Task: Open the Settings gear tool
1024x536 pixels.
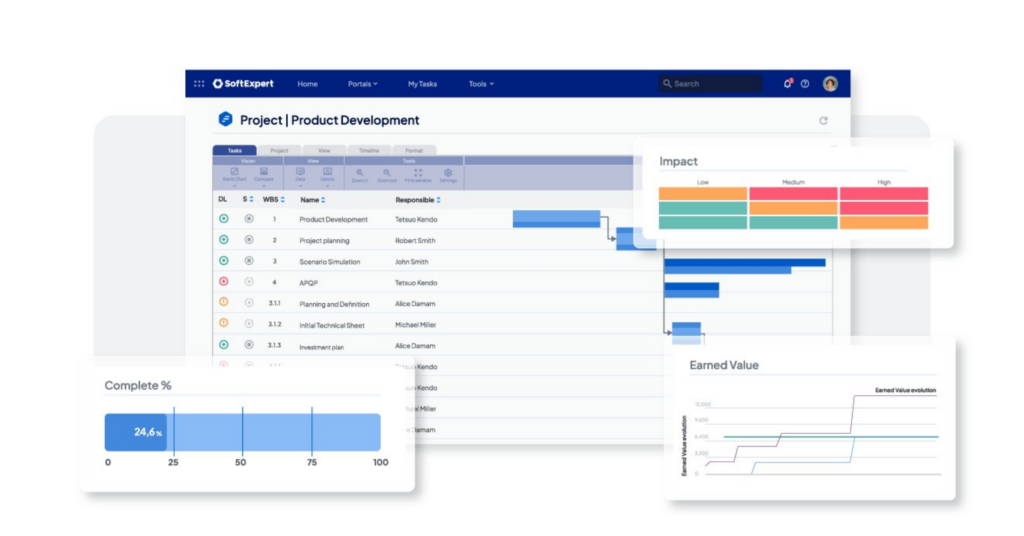Action: click(448, 175)
